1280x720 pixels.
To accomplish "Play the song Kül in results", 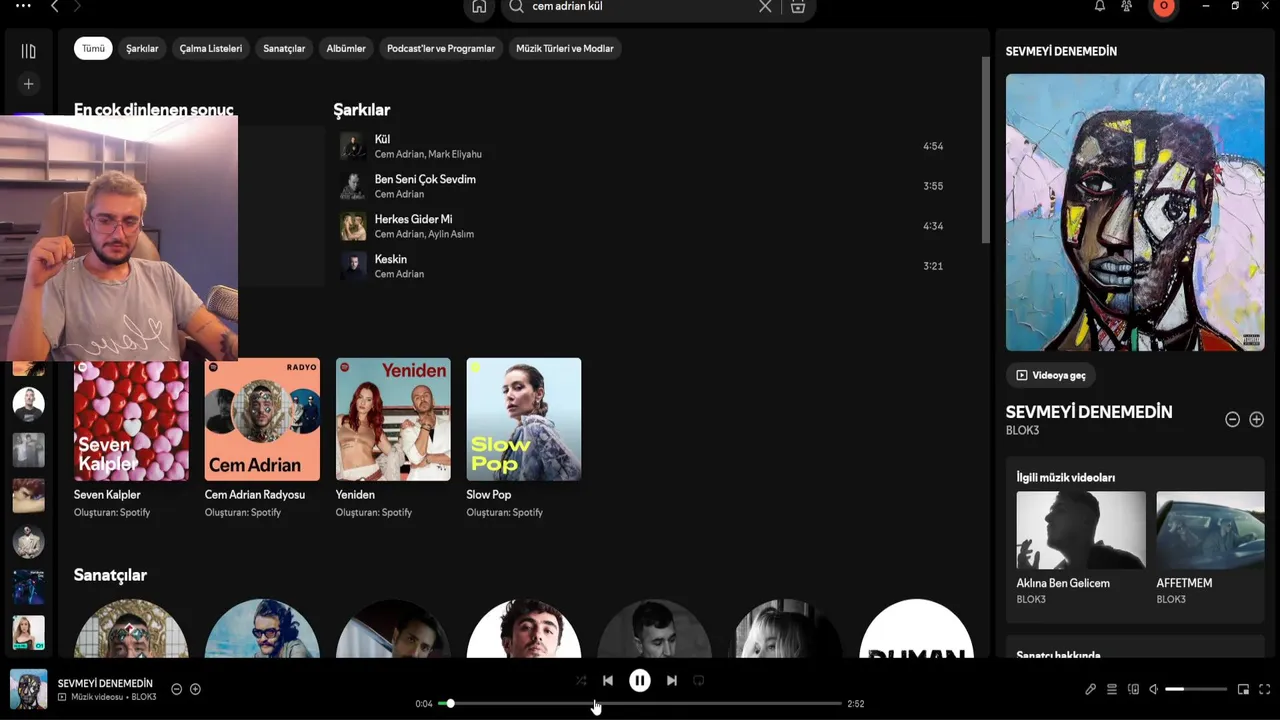I will [x=353, y=146].
